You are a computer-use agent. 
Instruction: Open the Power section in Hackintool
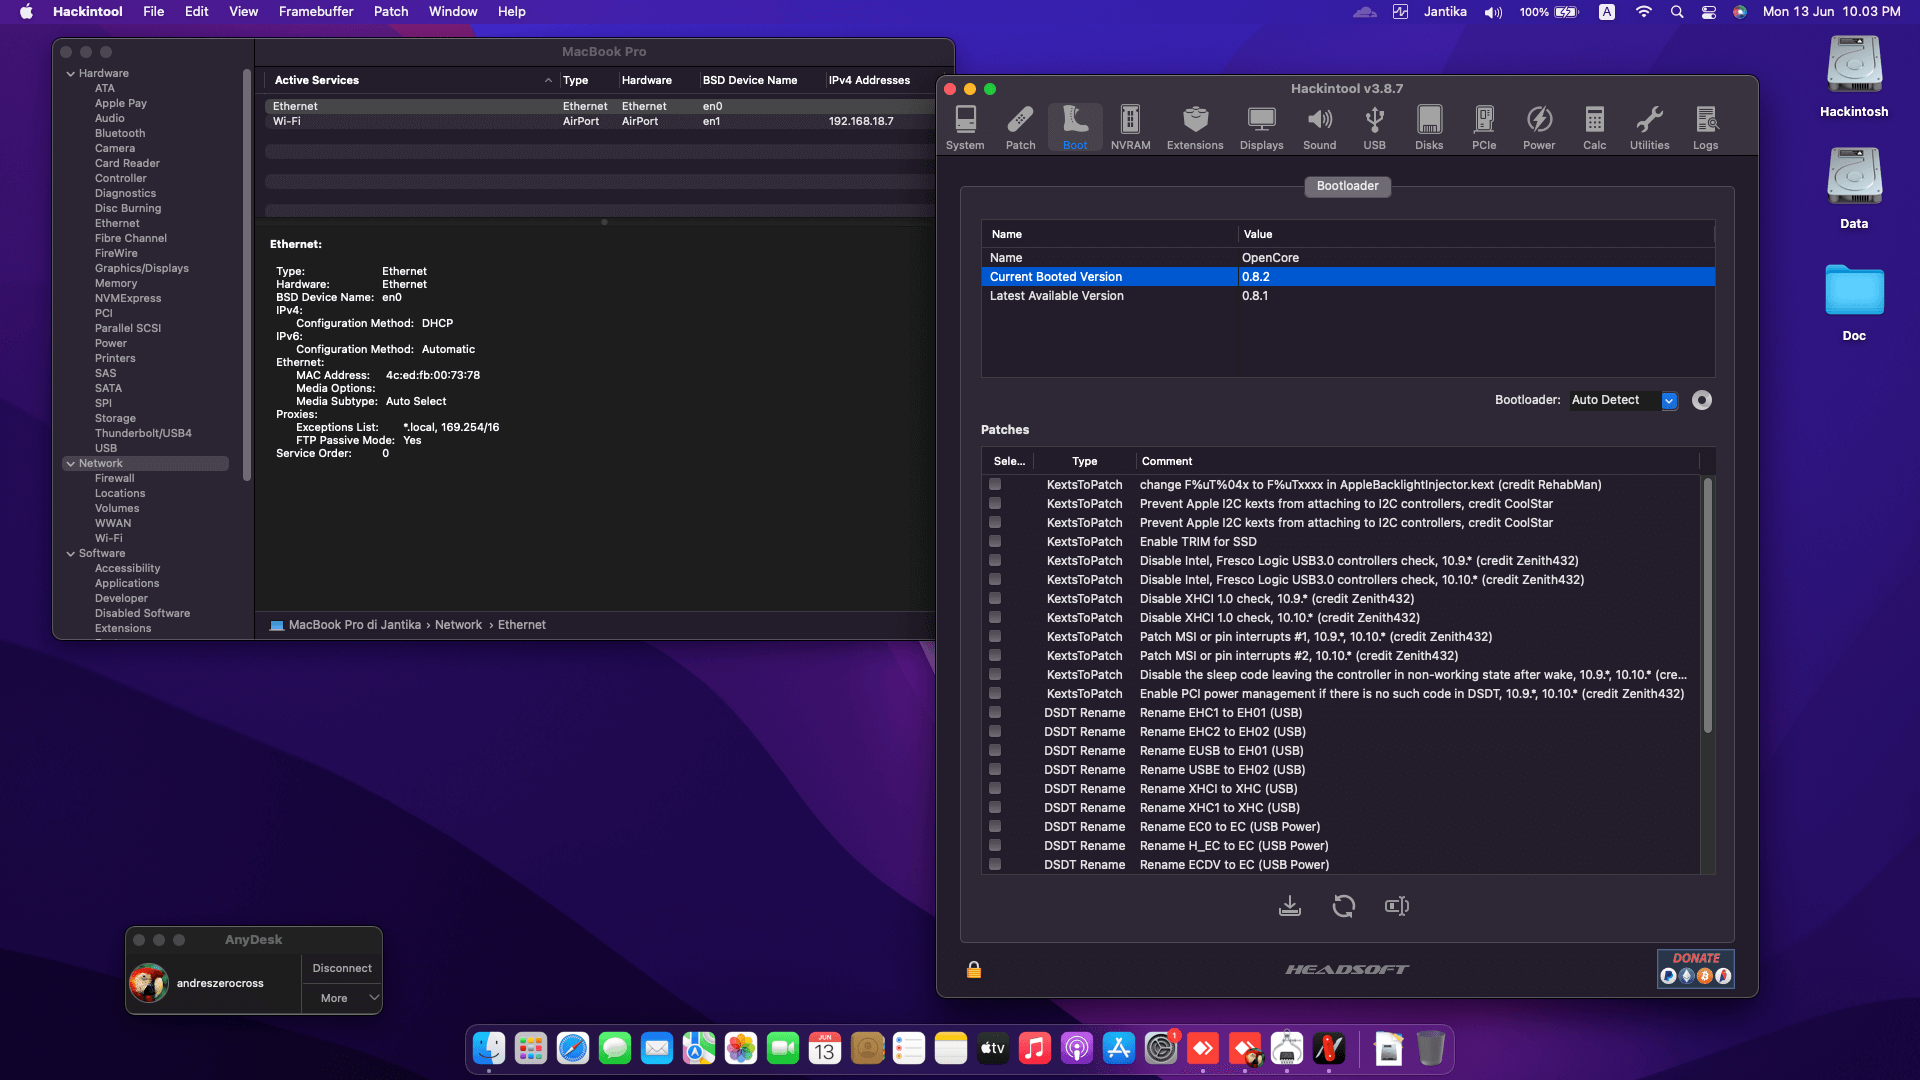(x=1539, y=127)
